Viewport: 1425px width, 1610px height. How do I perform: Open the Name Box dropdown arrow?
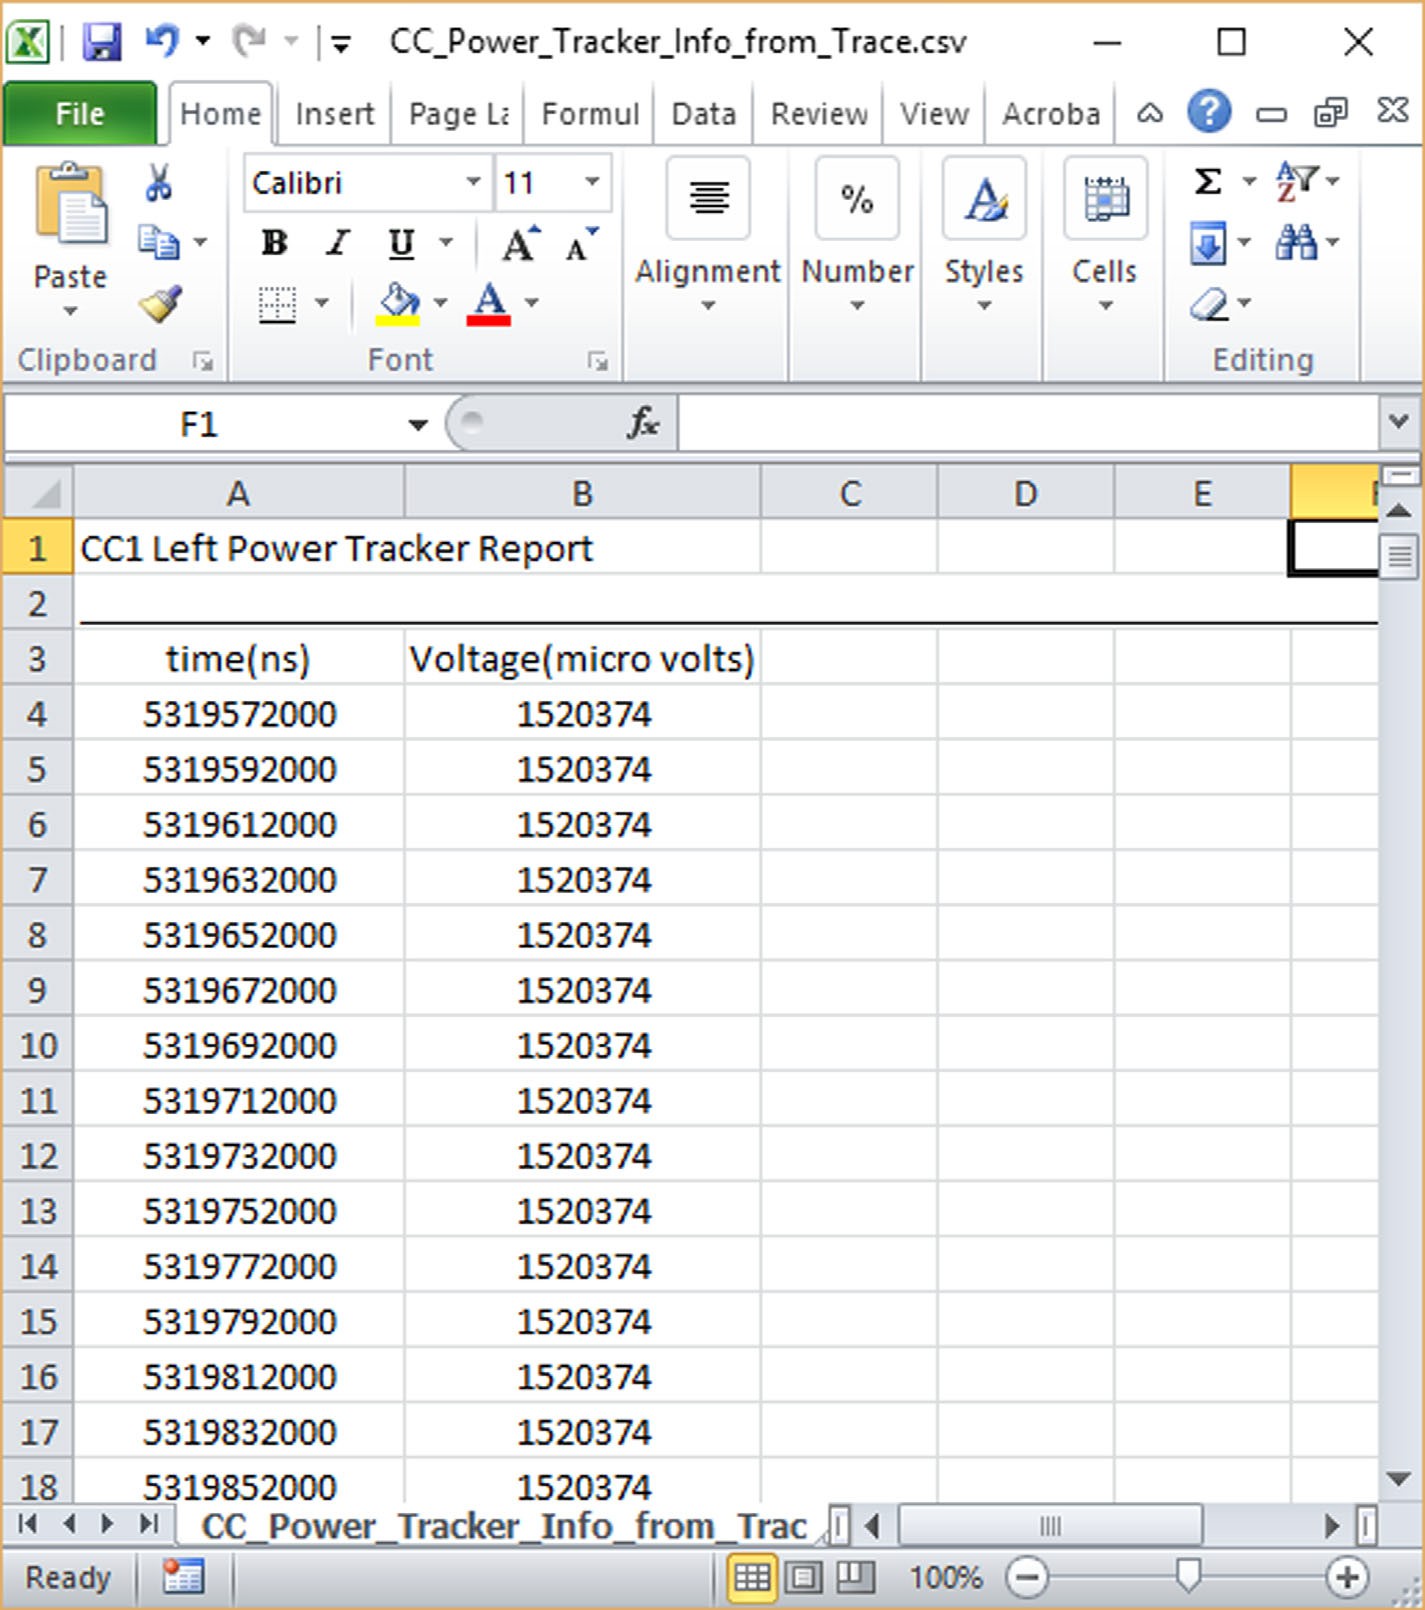click(x=418, y=425)
